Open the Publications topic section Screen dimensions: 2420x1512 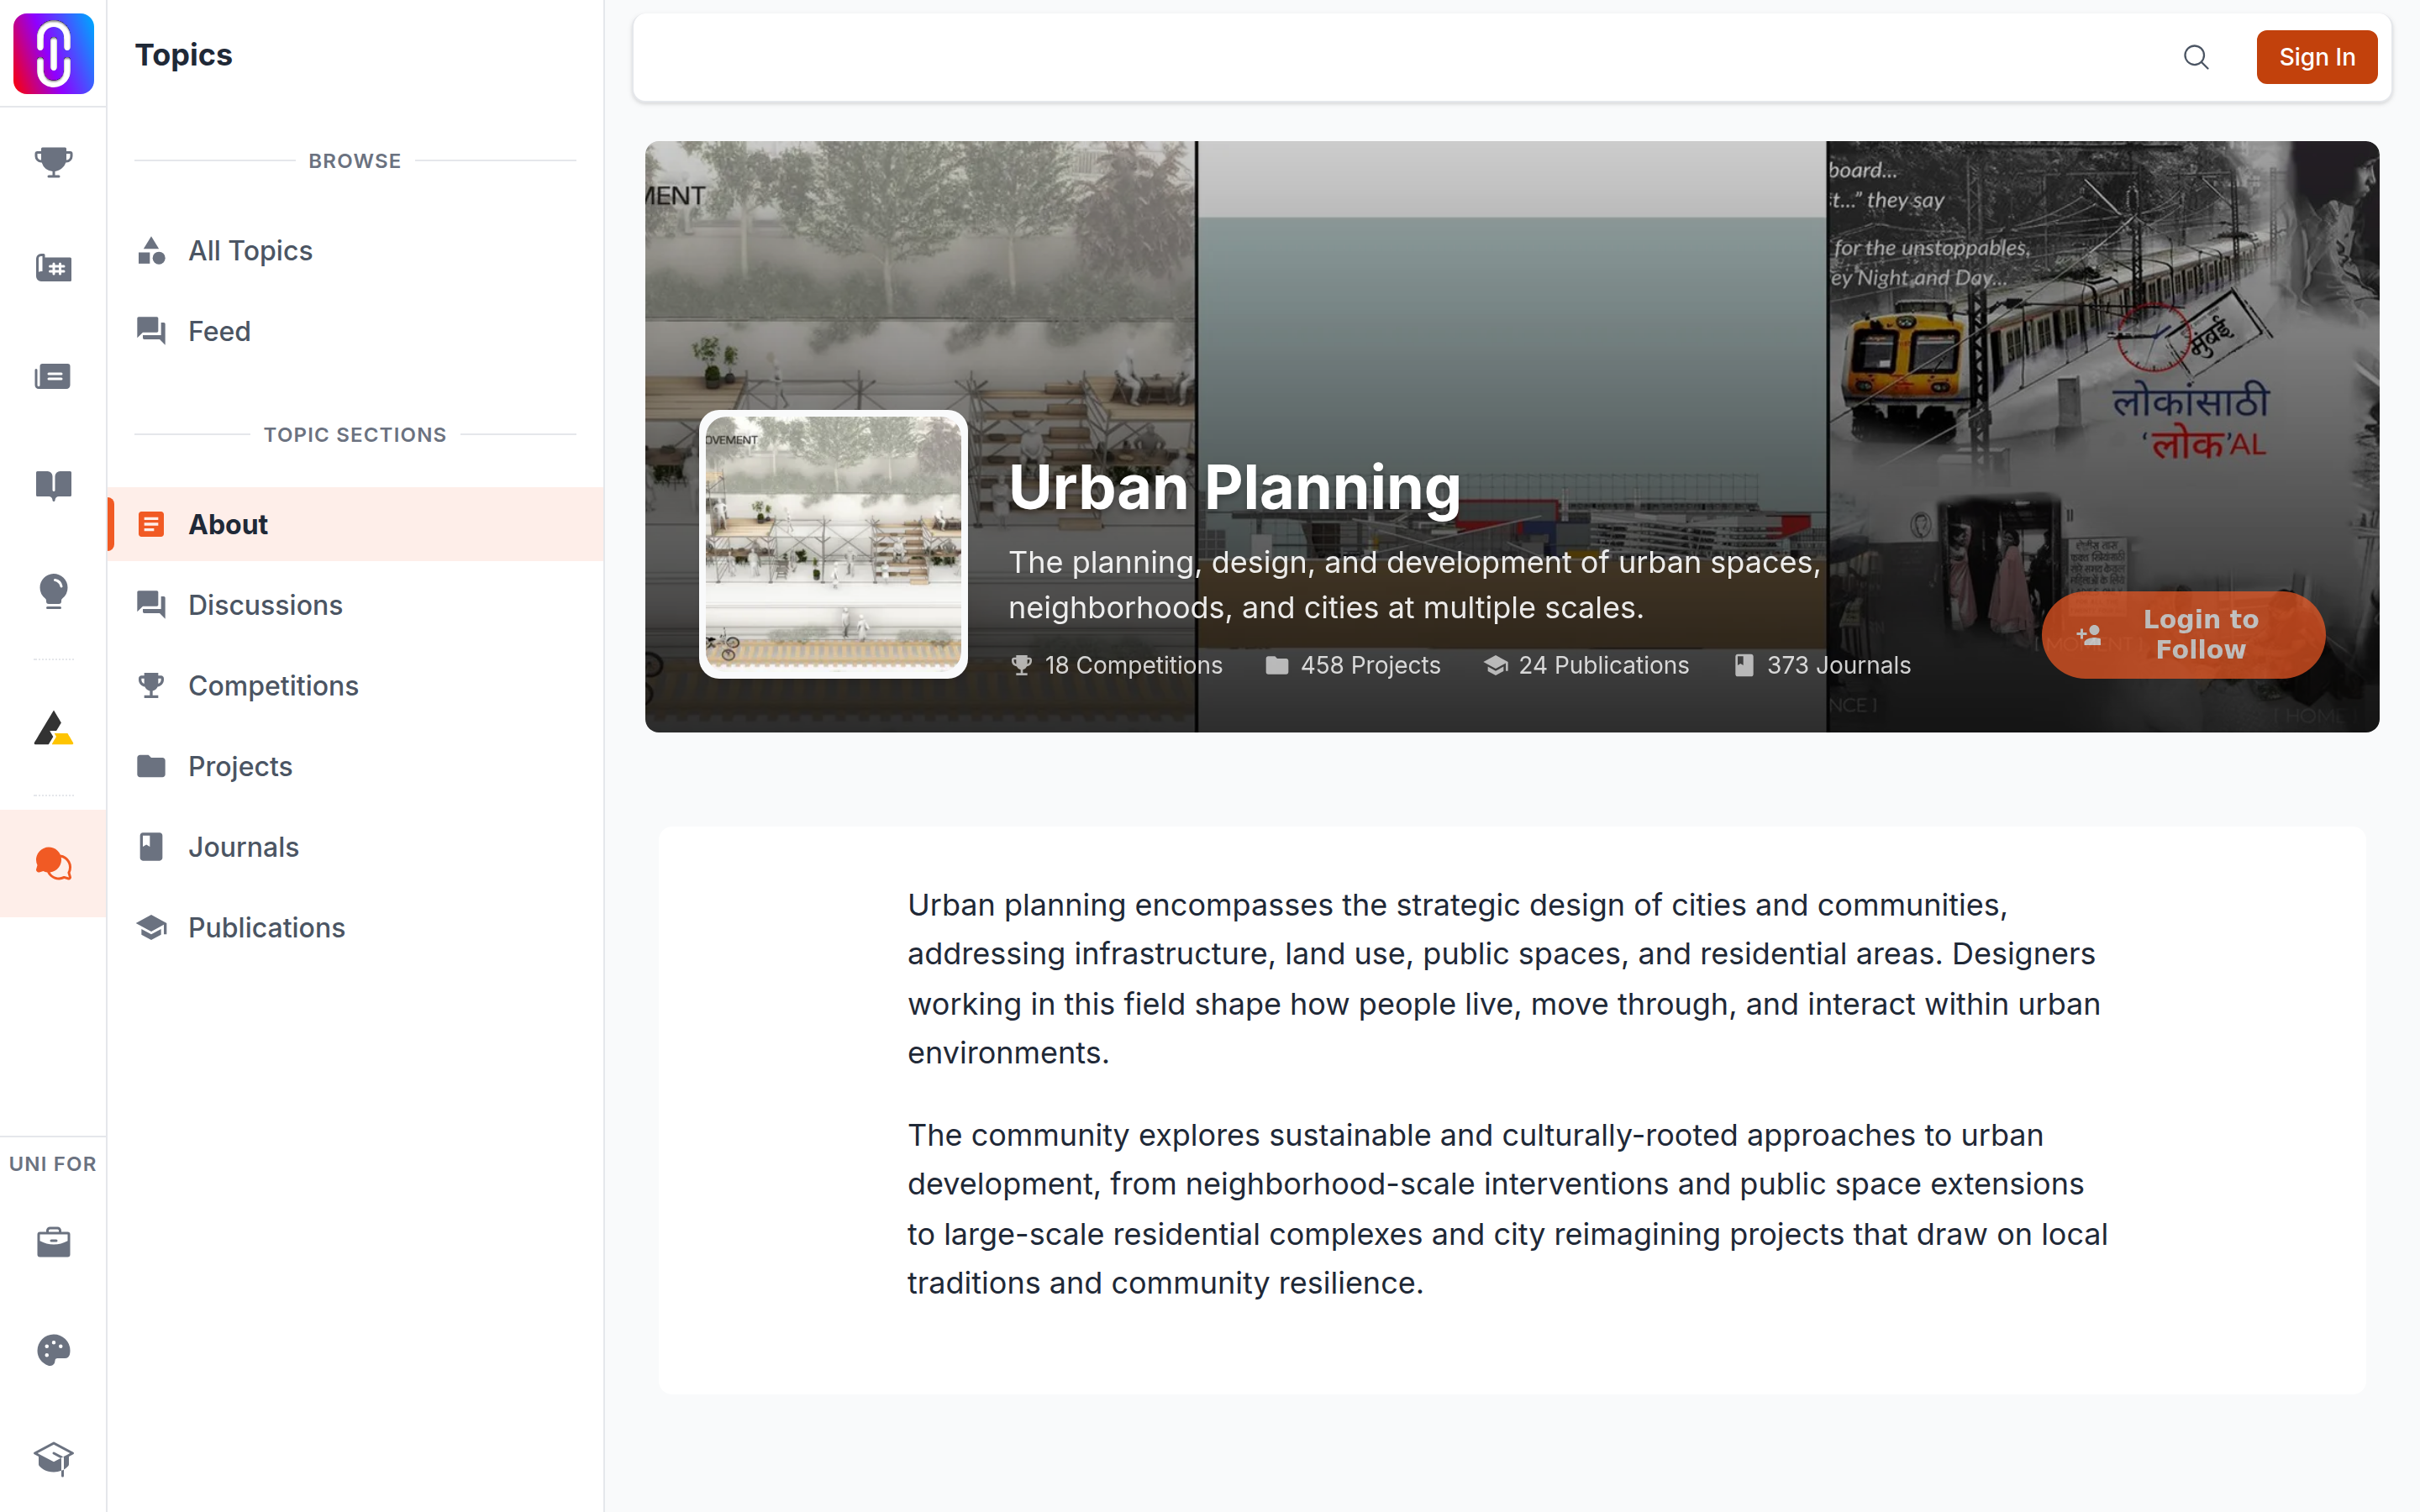[x=355, y=928]
